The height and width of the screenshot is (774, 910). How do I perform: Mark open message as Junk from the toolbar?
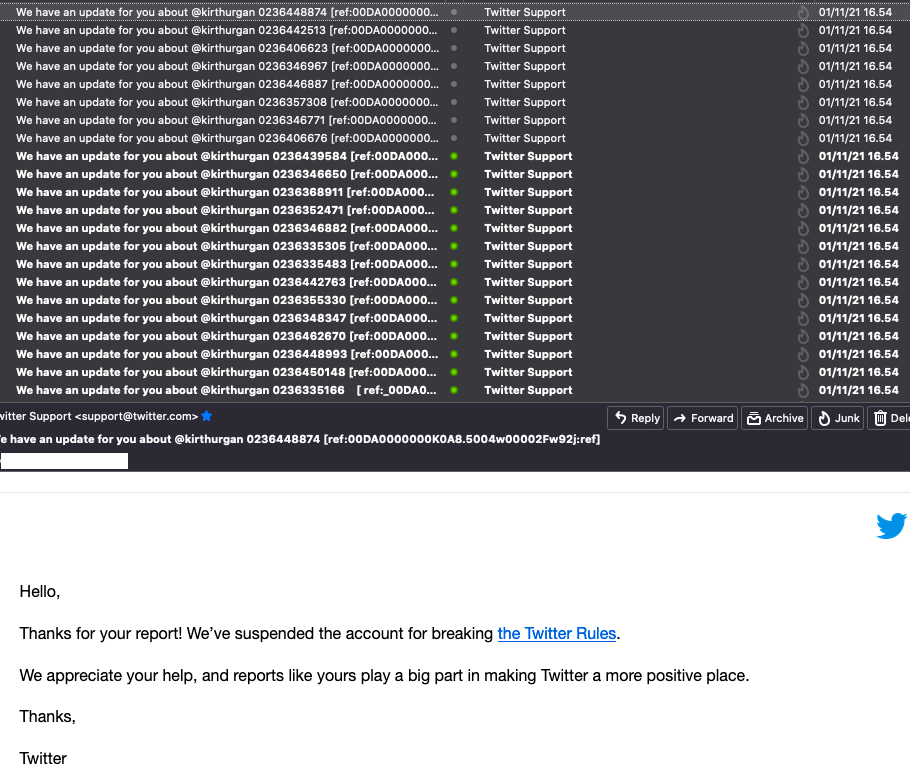[837, 418]
